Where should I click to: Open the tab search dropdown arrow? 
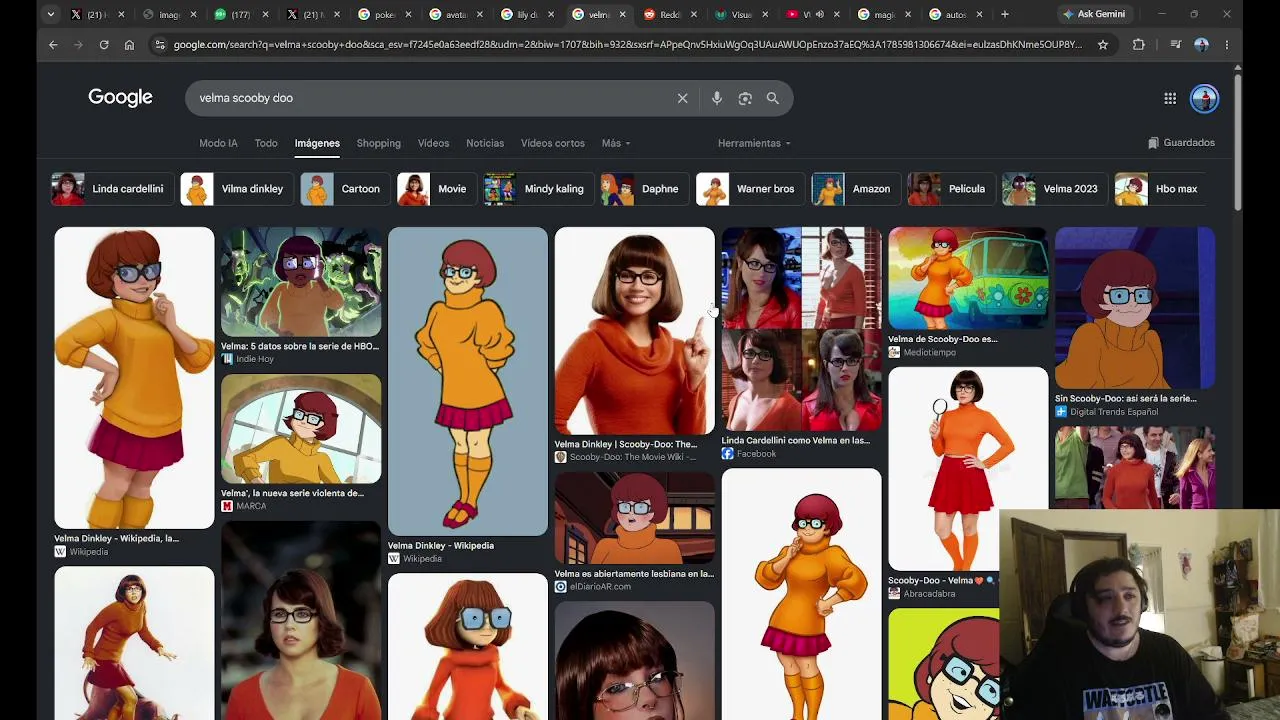point(50,14)
